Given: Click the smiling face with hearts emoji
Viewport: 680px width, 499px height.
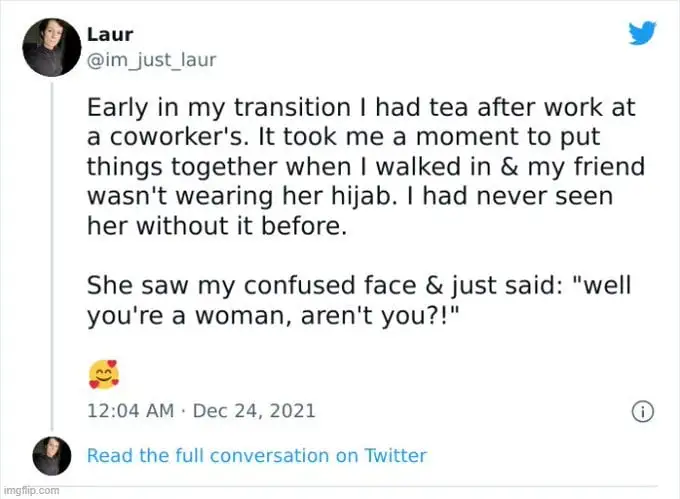Looking at the screenshot, I should 103,374.
